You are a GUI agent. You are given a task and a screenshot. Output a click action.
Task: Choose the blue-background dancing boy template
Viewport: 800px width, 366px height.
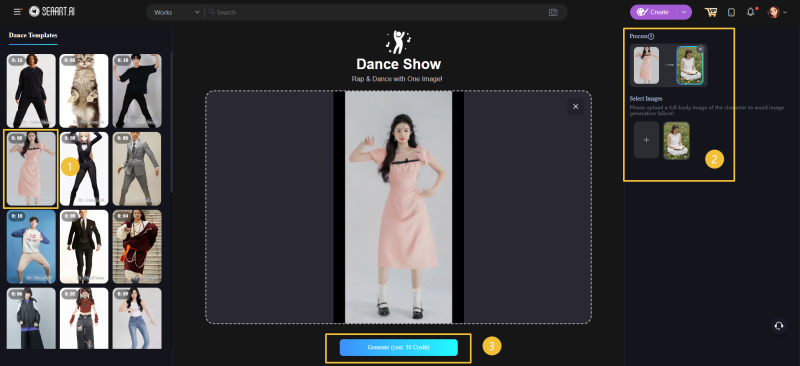point(31,247)
